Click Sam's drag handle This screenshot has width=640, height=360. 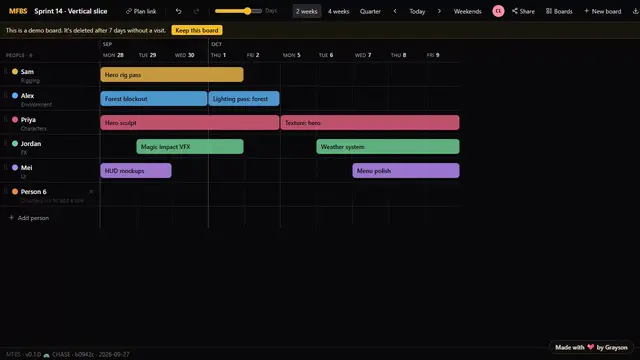(x=5, y=71)
